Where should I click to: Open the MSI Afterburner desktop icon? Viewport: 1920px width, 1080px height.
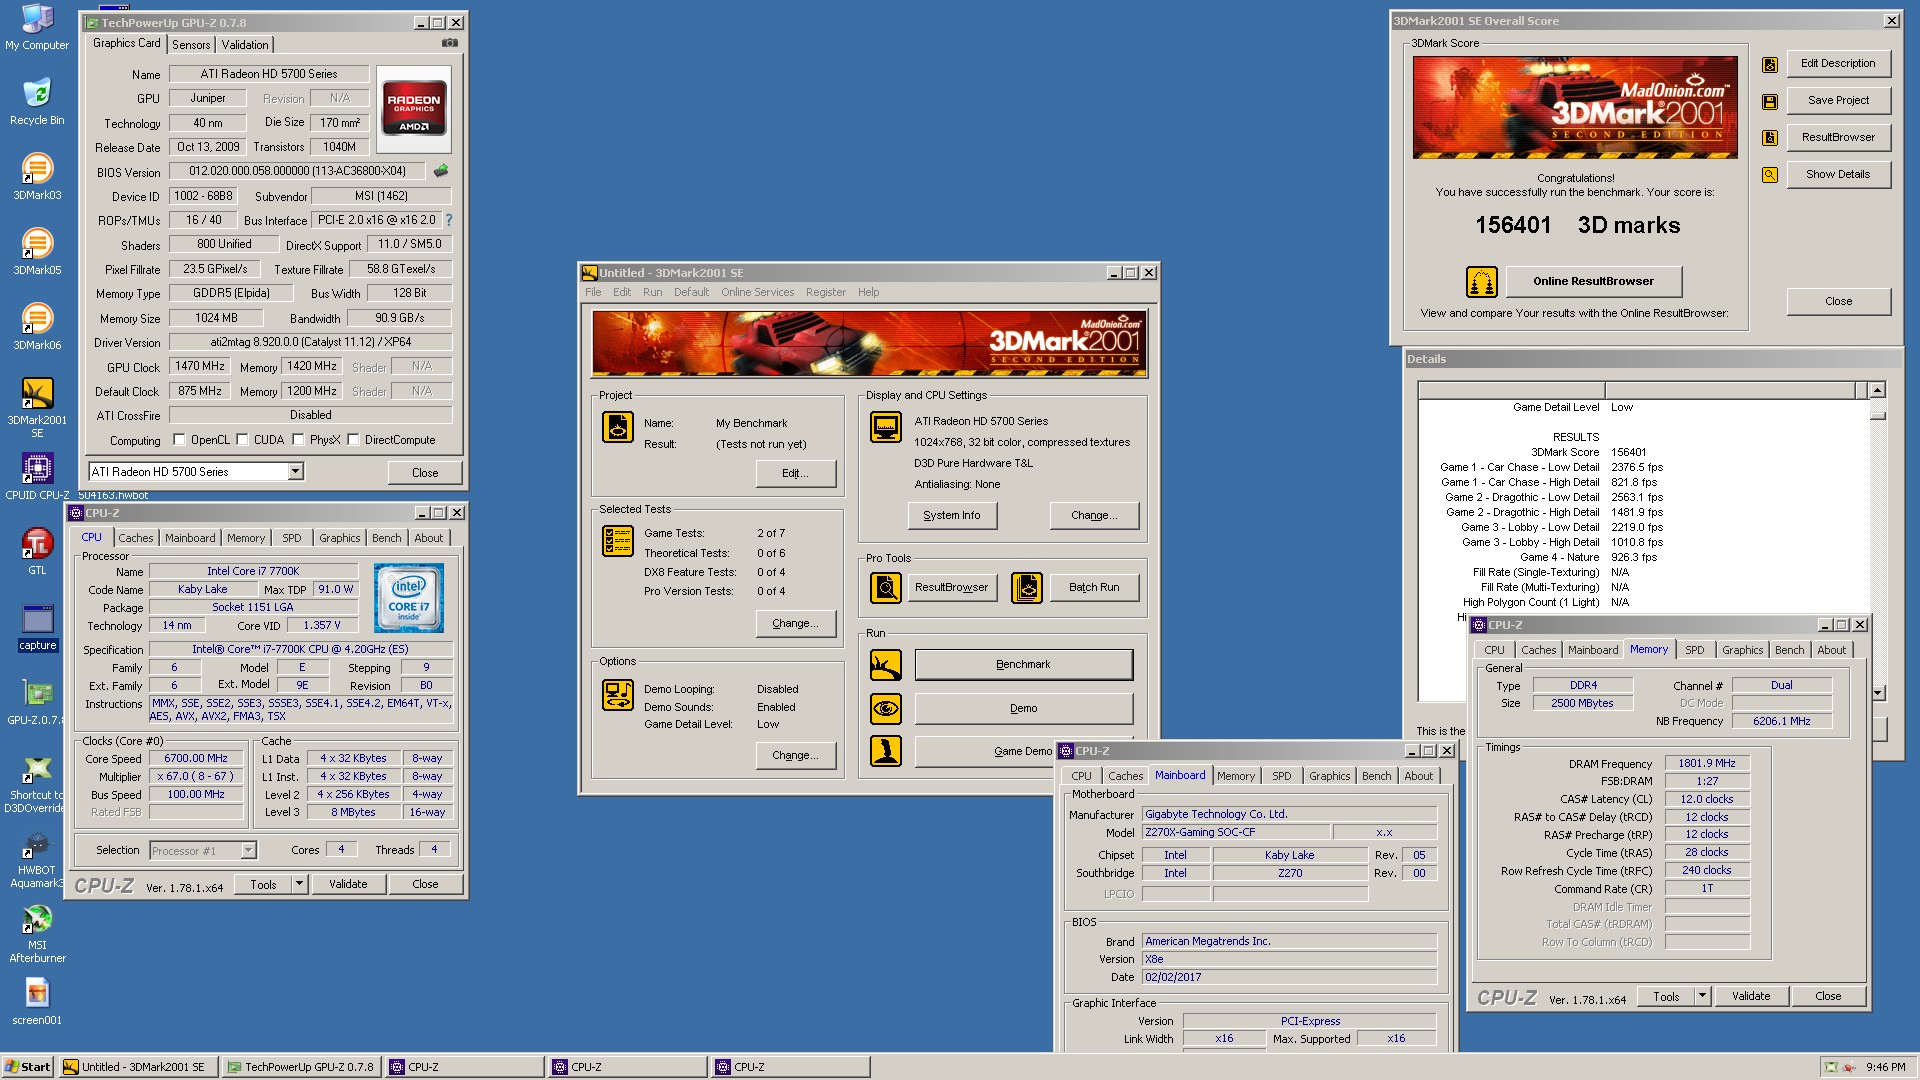pyautogui.click(x=37, y=934)
